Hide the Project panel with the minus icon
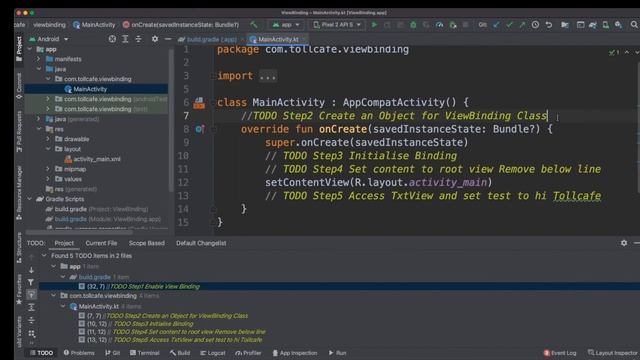The width and height of the screenshot is (640, 360). tap(168, 39)
